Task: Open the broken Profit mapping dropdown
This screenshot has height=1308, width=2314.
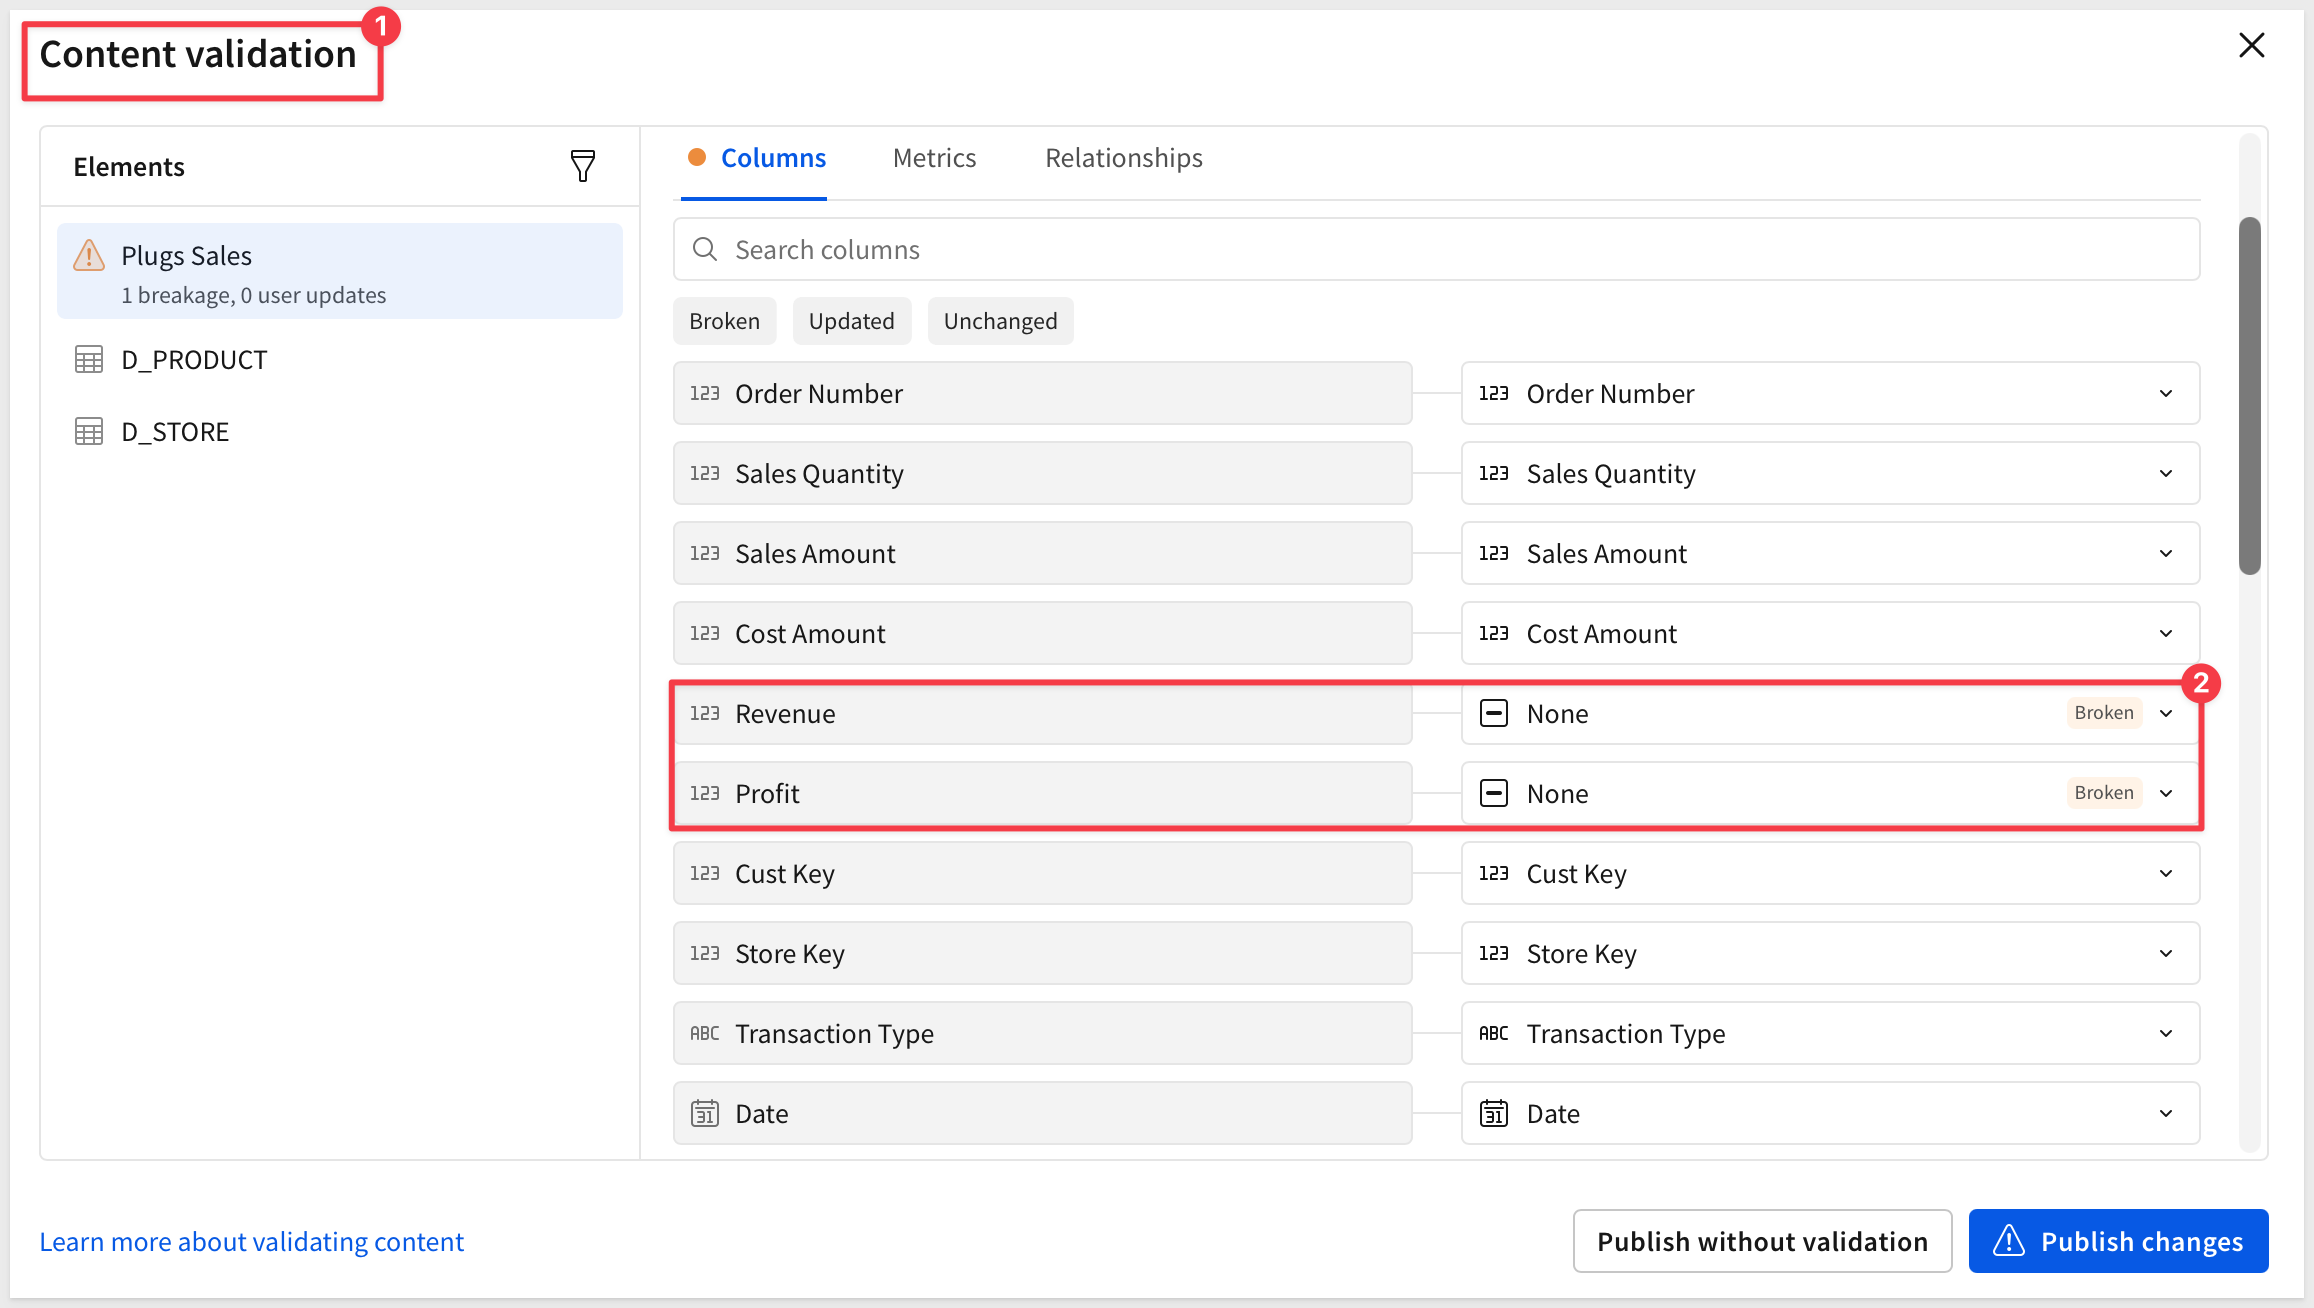Action: pyautogui.click(x=1830, y=793)
